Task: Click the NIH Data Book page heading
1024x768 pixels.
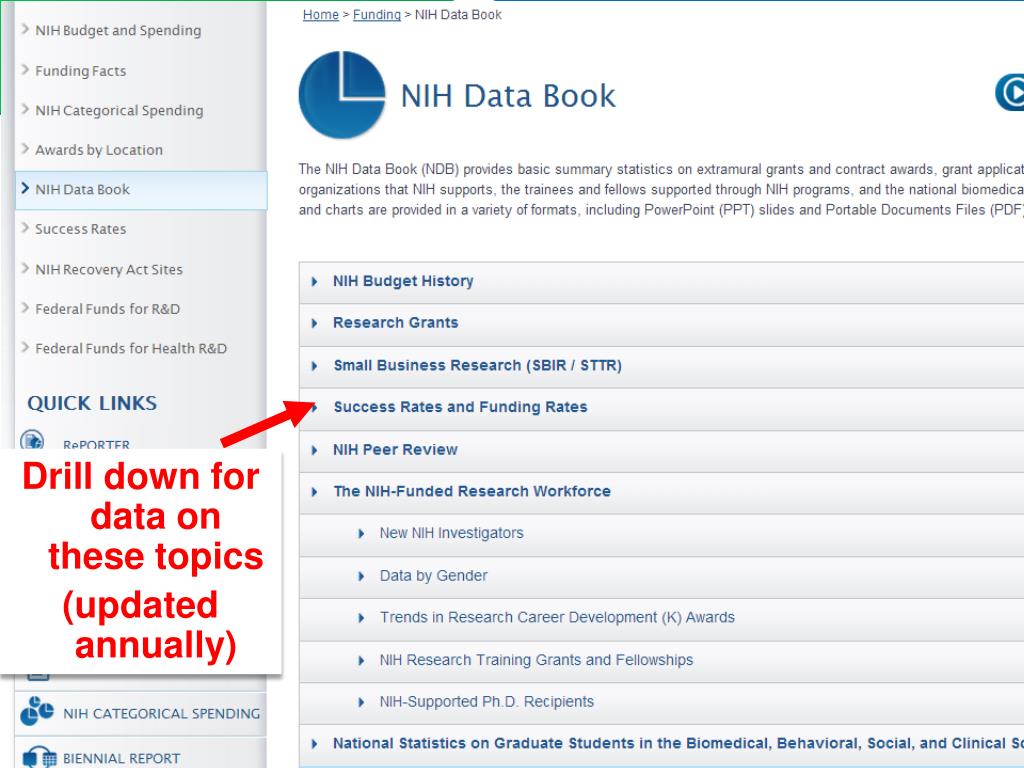Action: tap(507, 96)
